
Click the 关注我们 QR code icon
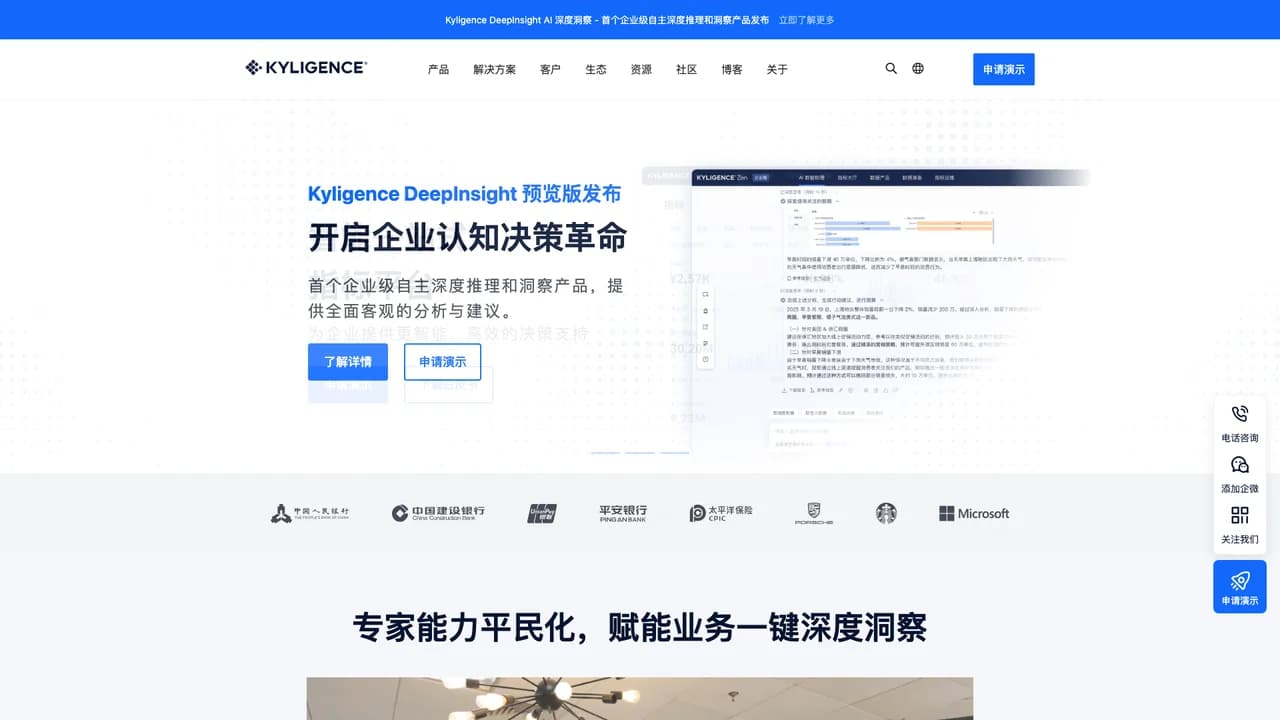pyautogui.click(x=1240, y=515)
